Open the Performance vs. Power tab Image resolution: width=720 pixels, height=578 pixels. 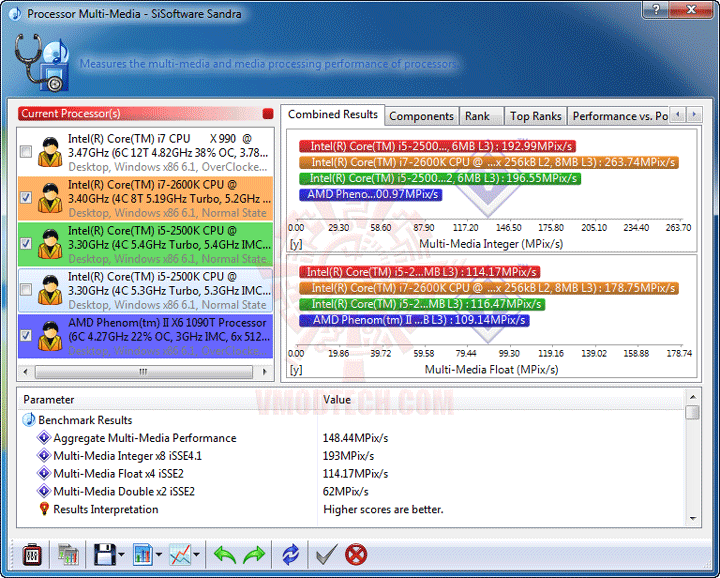point(620,116)
